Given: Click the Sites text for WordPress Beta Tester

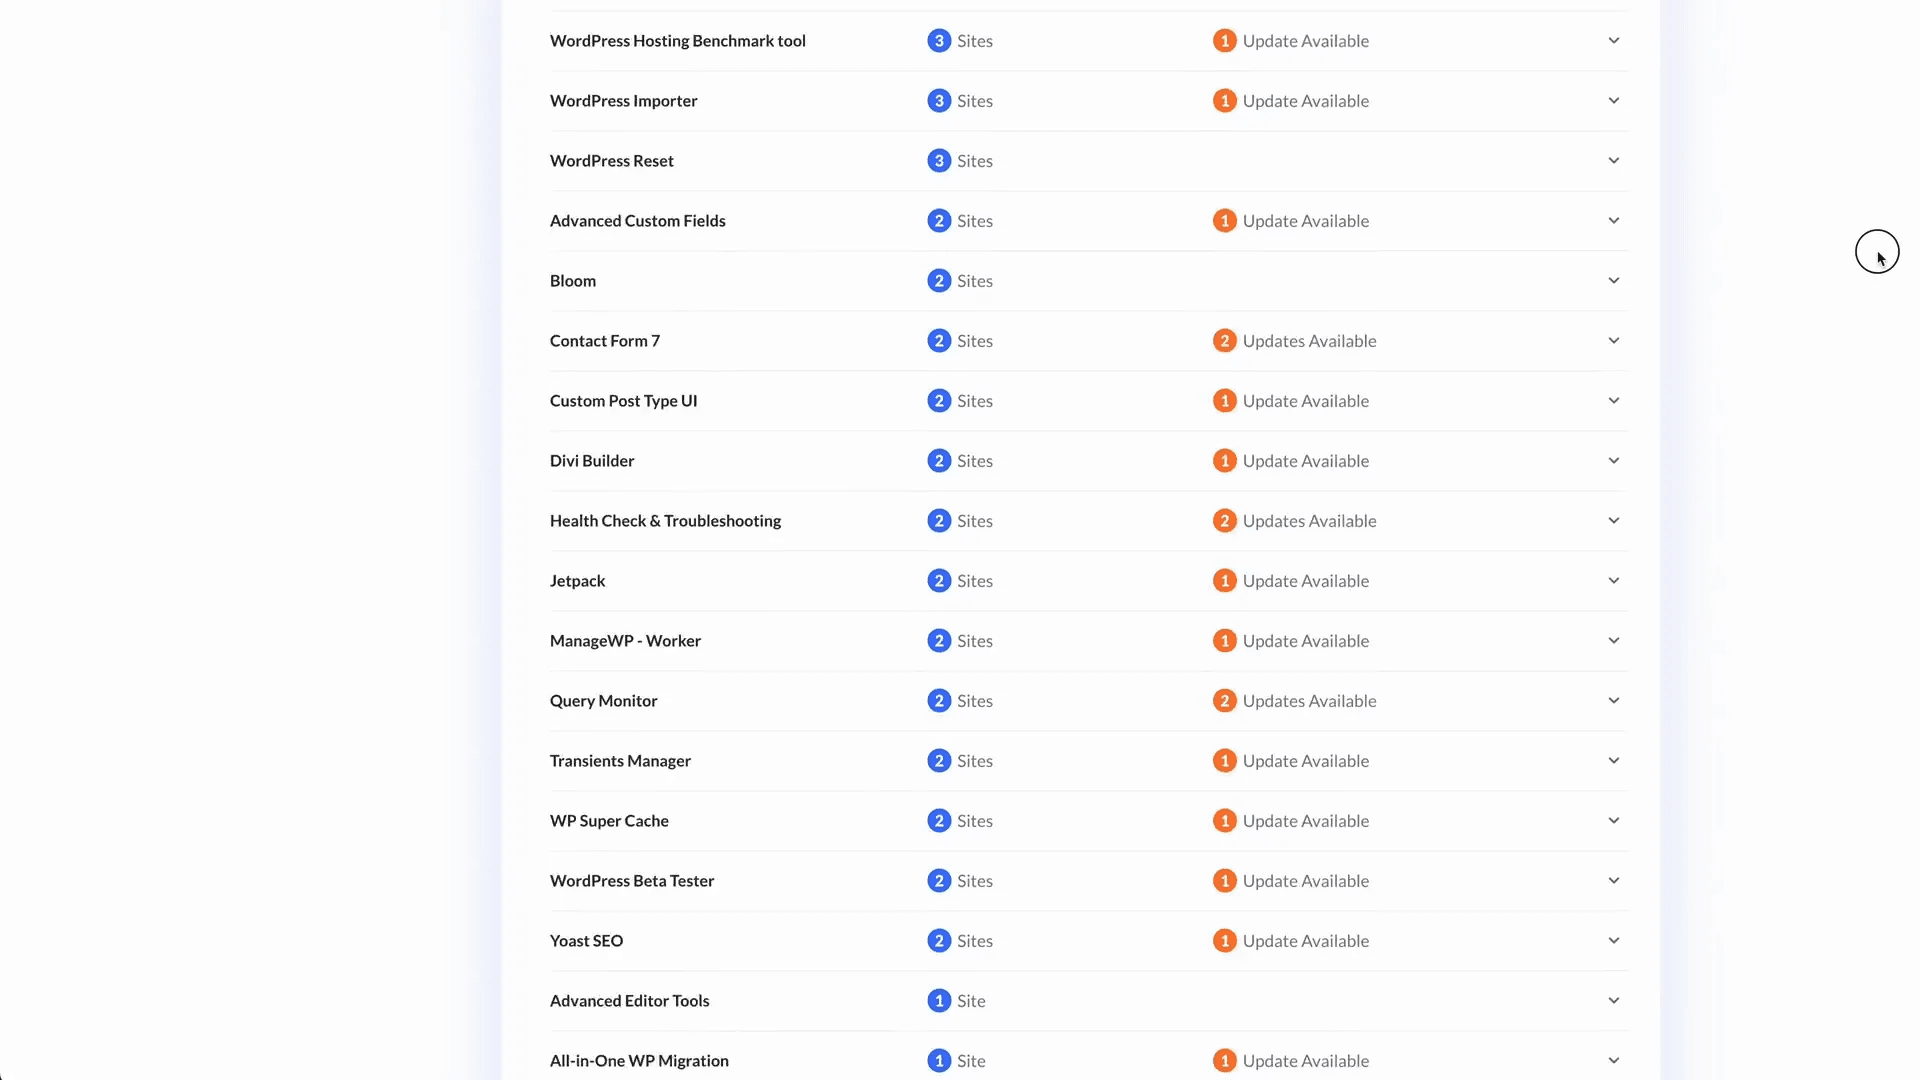Looking at the screenshot, I should tap(975, 880).
